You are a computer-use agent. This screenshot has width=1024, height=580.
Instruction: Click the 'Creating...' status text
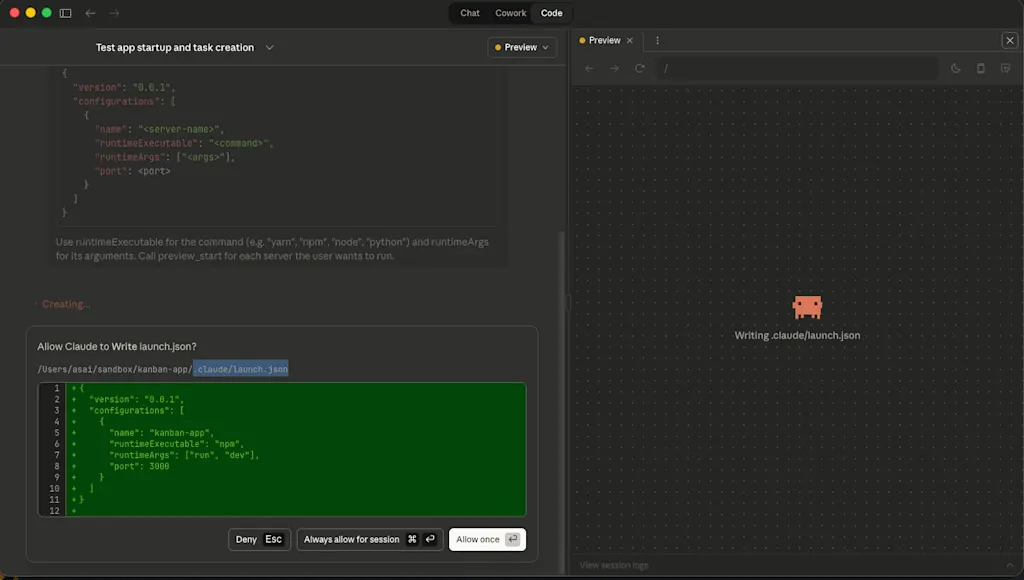(66, 304)
